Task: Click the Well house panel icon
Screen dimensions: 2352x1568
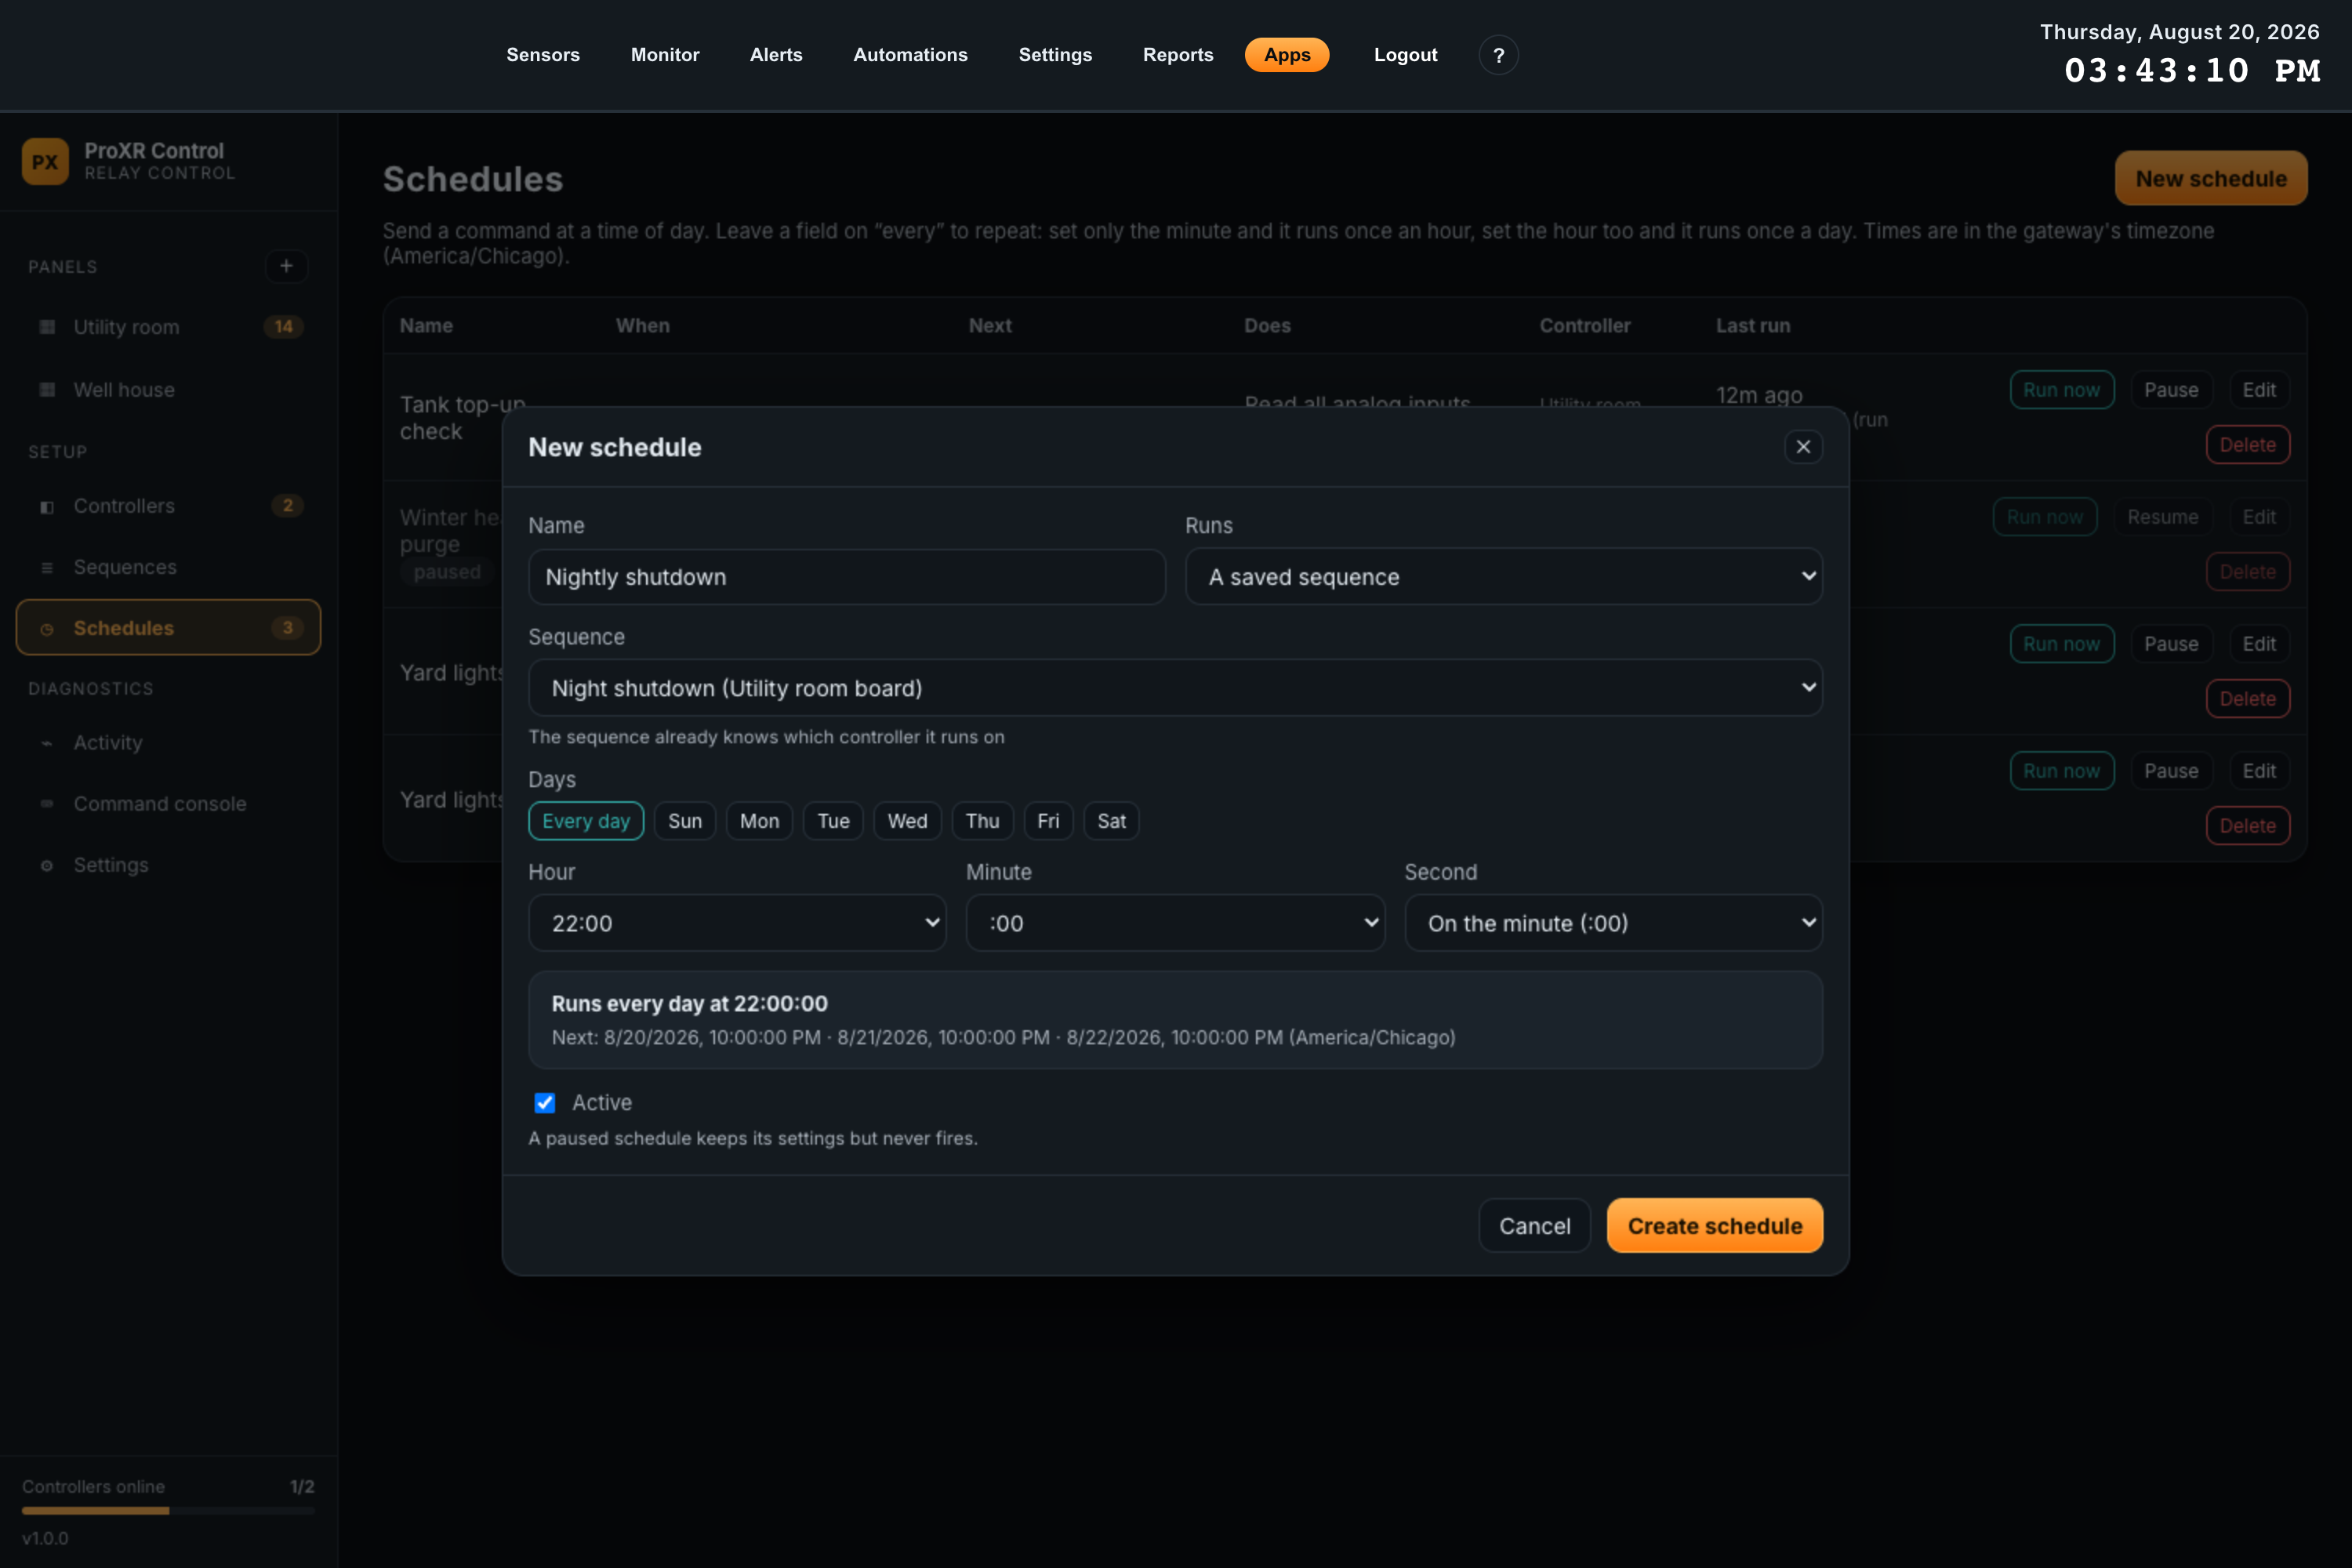Action: (x=47, y=389)
